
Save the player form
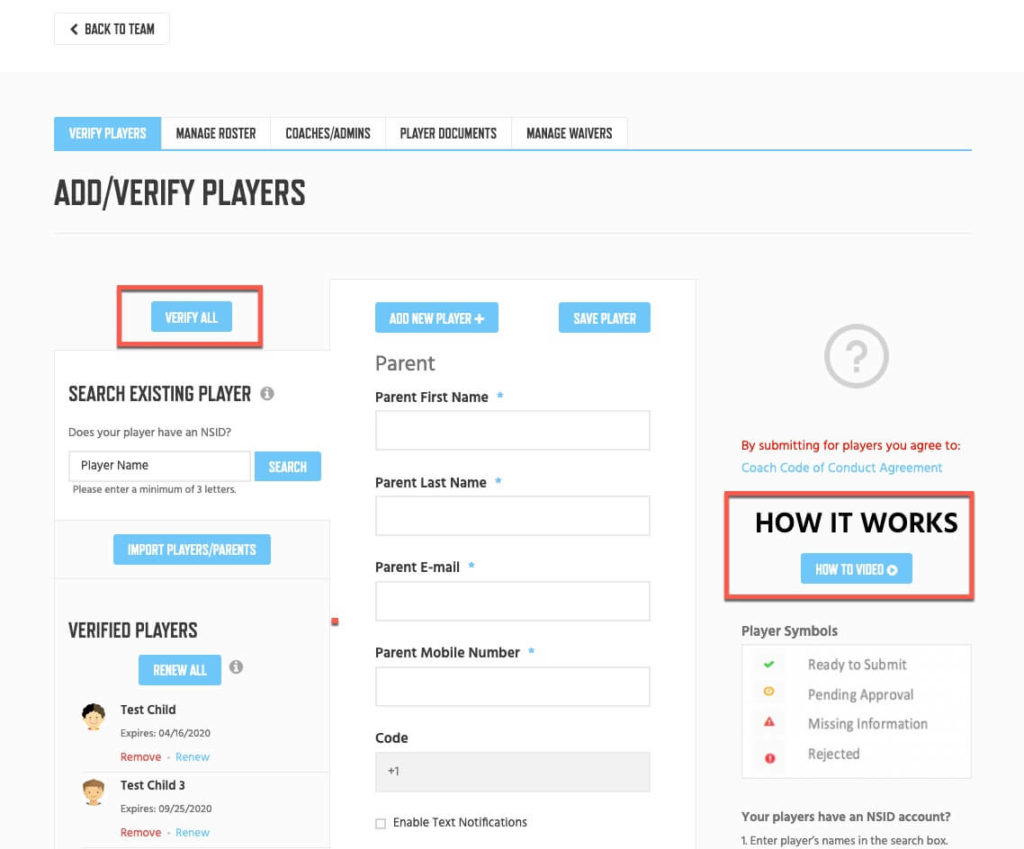604,318
